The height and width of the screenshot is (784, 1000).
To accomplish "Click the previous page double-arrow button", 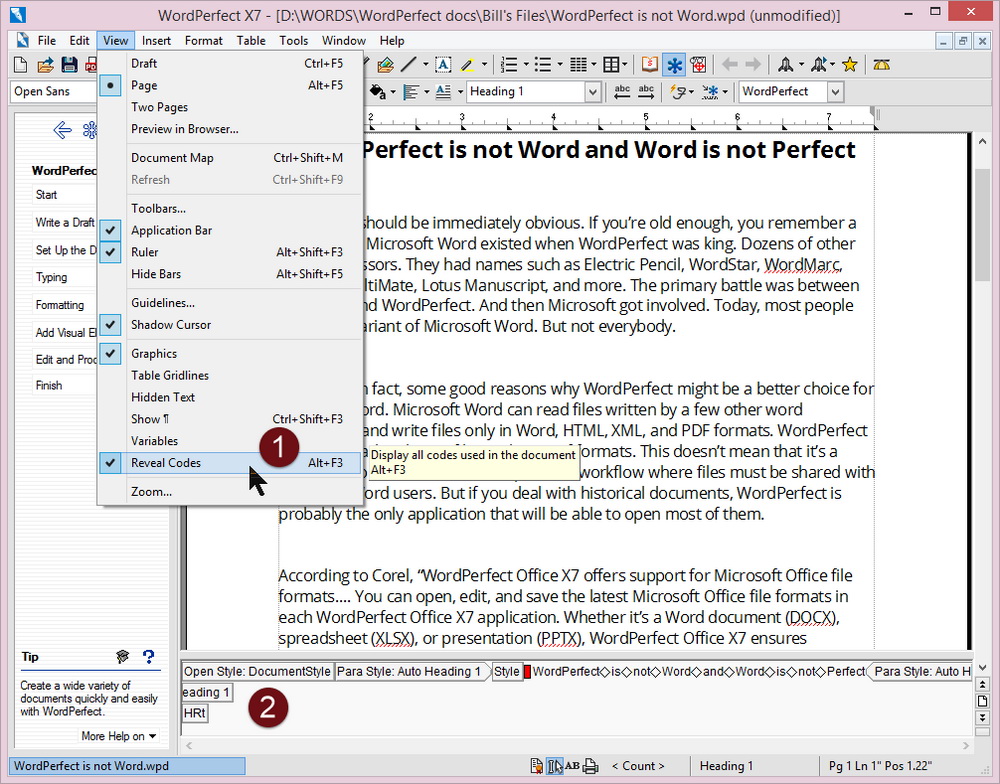I will pos(982,684).
